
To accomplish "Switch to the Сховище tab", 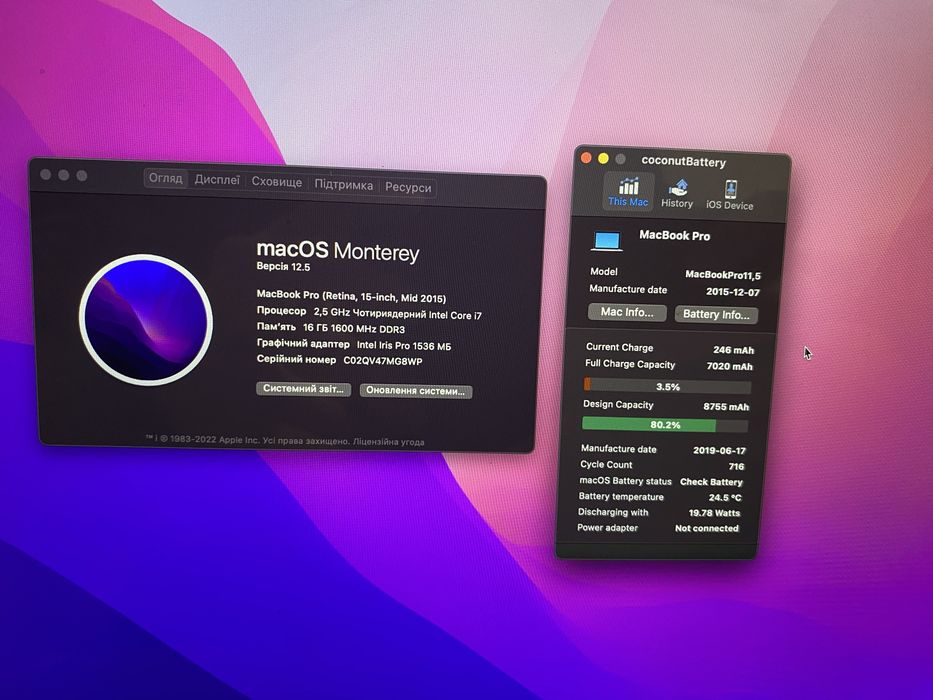I will 277,182.
